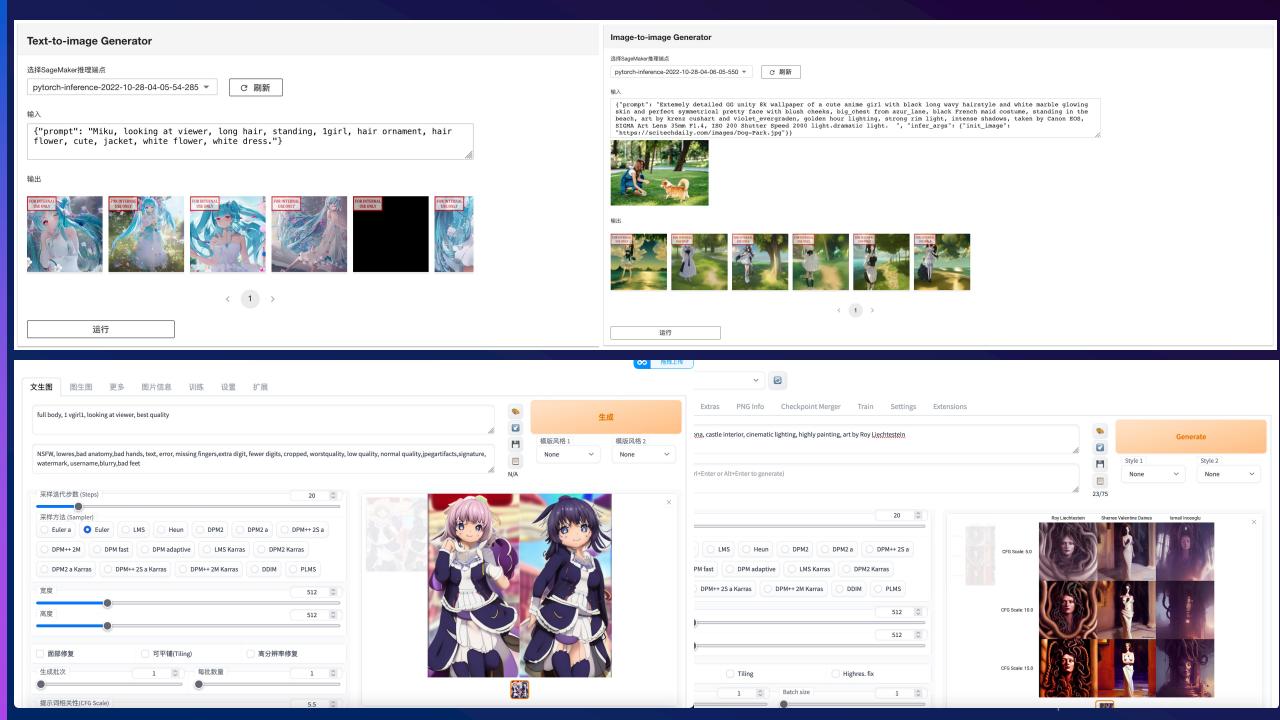Click the 采样迭代步数 Steps slider
Screen dimensions: 1280x720
point(188,506)
